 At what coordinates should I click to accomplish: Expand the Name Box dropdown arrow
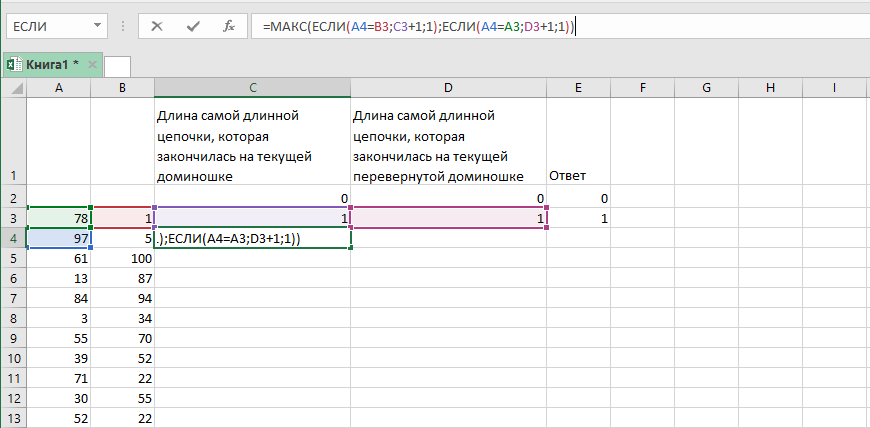click(x=96, y=27)
